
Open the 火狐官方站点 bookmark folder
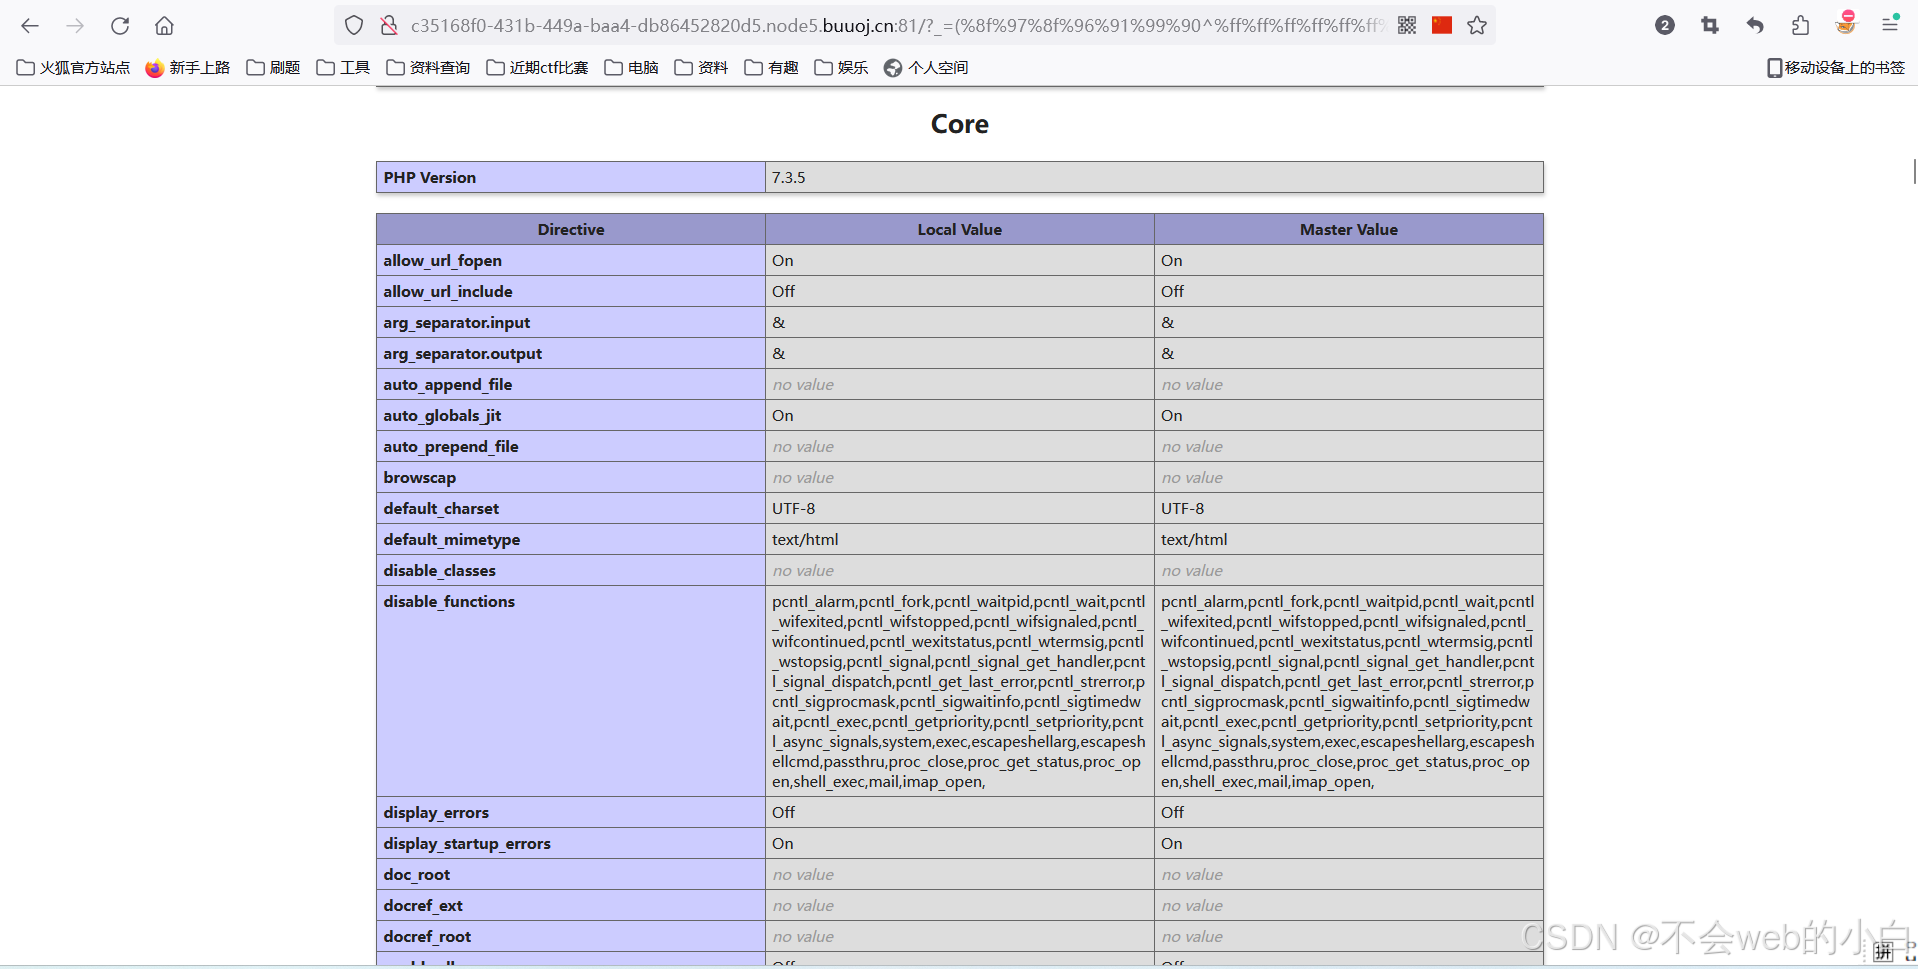coord(73,68)
